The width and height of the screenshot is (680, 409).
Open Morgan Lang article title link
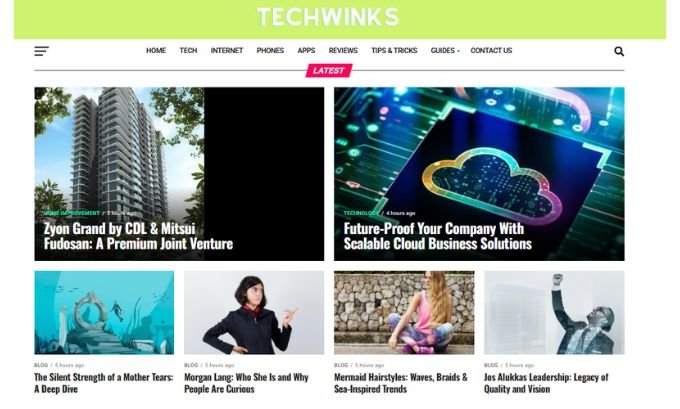click(246, 383)
